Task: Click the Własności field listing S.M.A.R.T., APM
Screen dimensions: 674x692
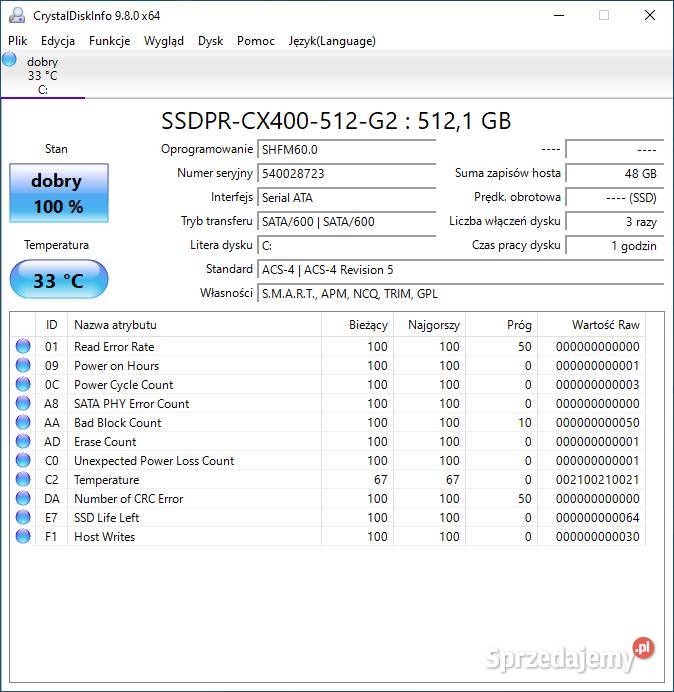Action: click(460, 293)
